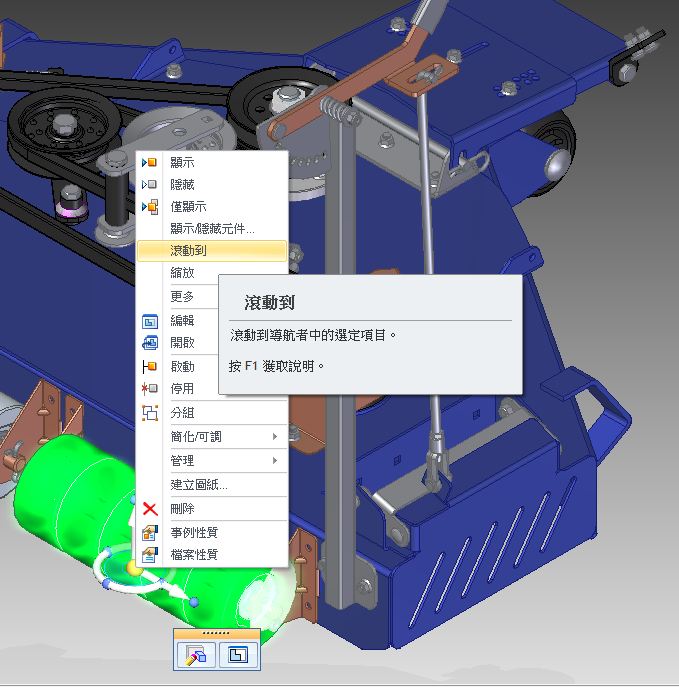Open the 更多 menu entry

(x=182, y=297)
